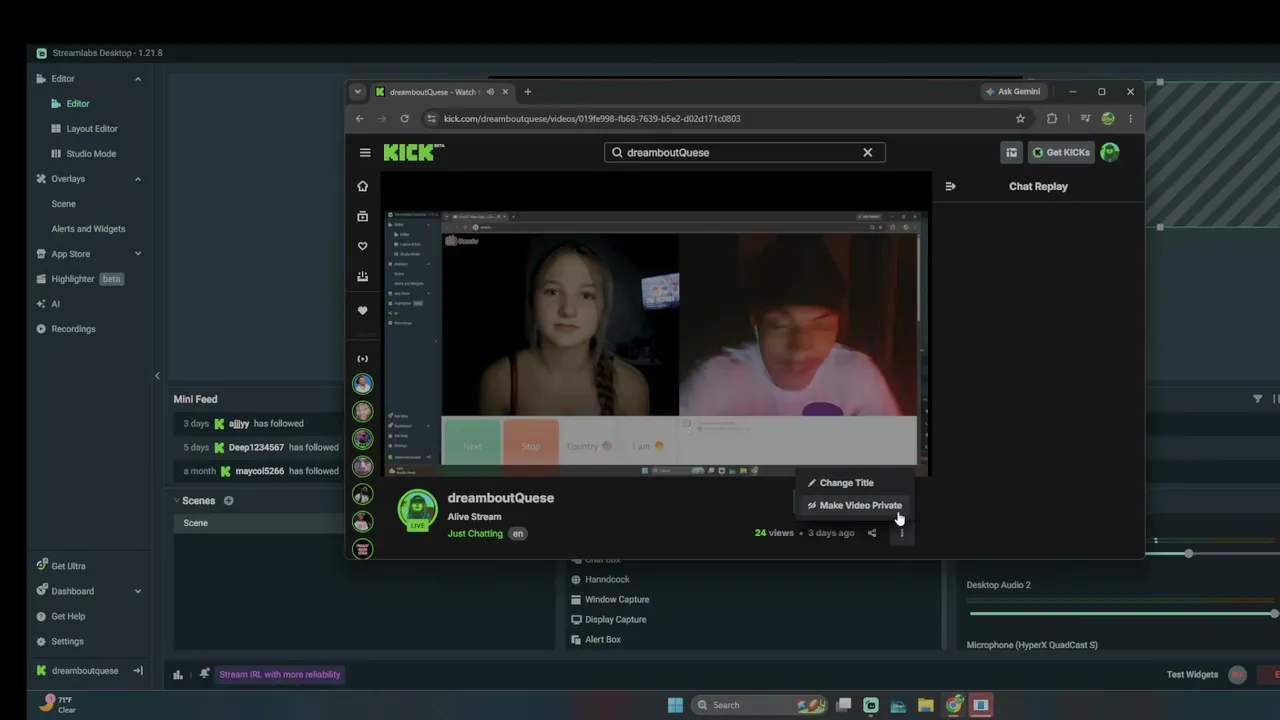Screen dimensions: 1280x720
Task: Click Test Widgets button
Action: (1192, 675)
